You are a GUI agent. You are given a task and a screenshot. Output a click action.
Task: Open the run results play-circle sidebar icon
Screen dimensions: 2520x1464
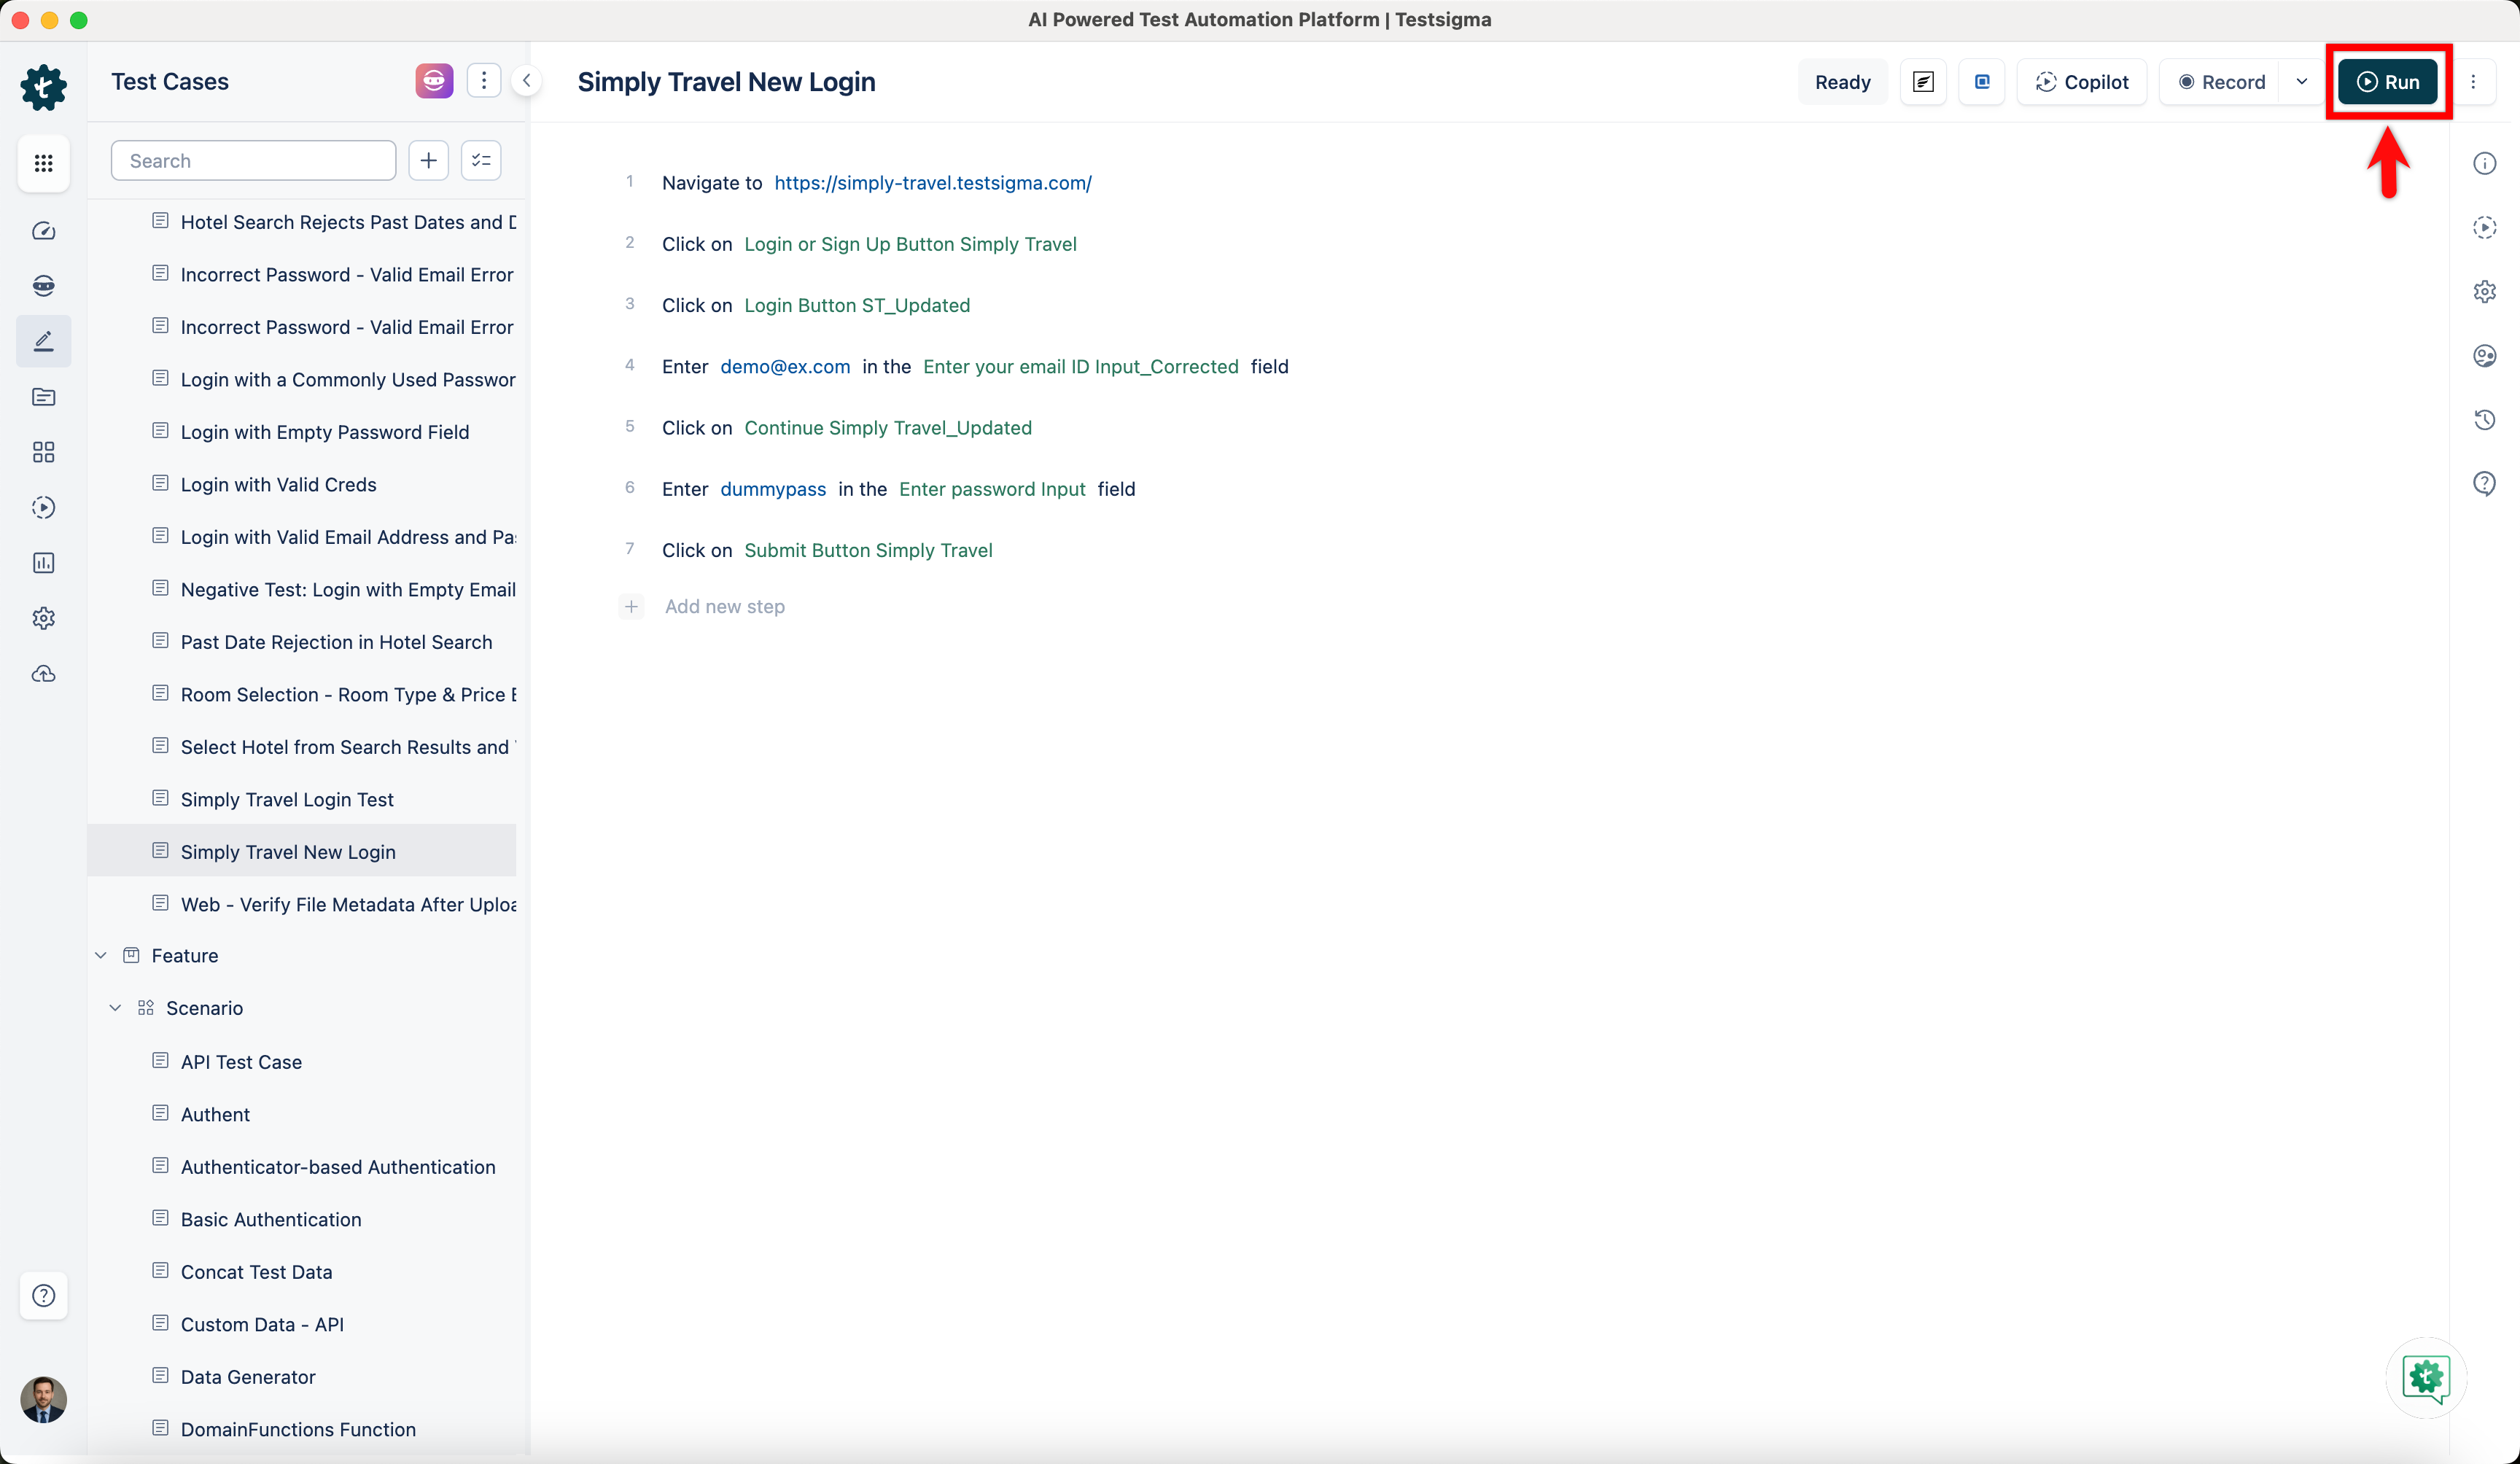43,507
